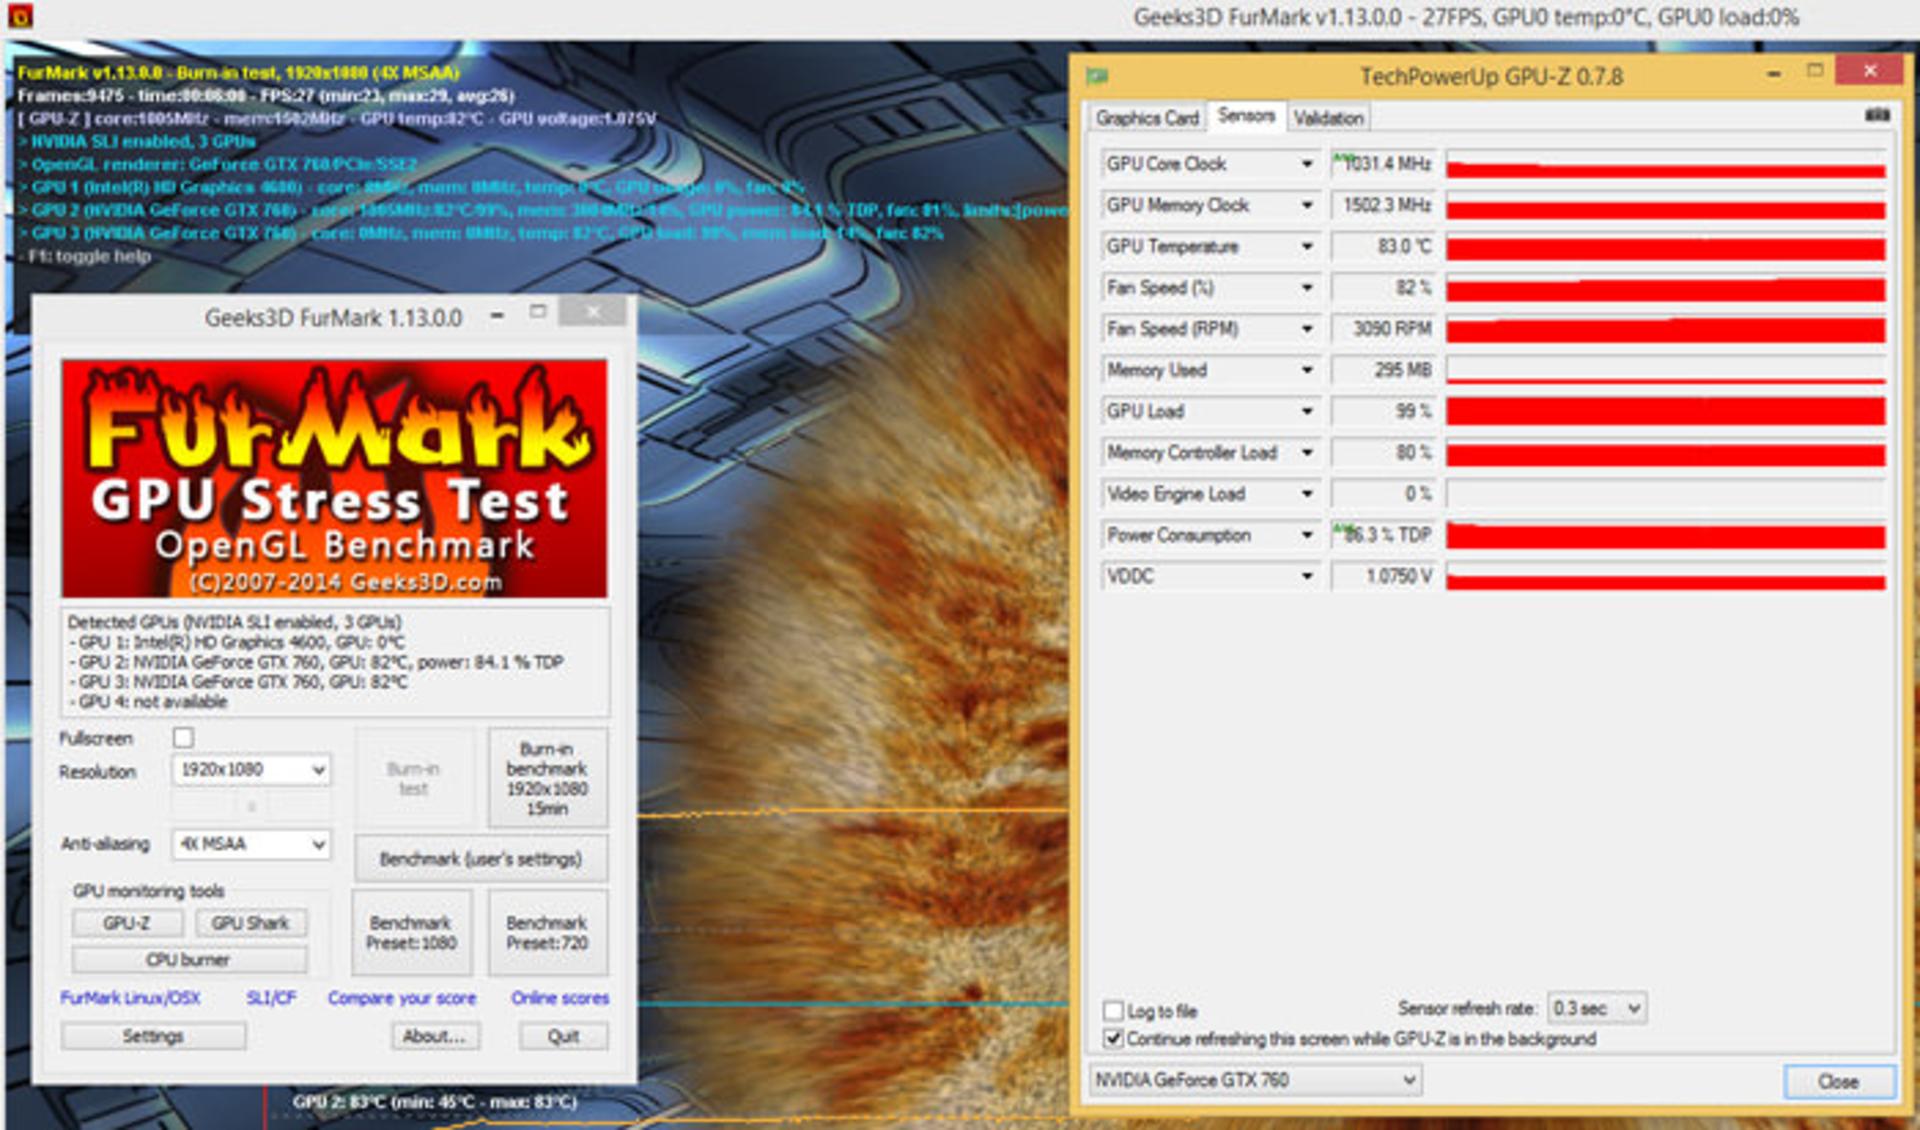The image size is (1920, 1130).
Task: Expand the Video Engine Load sensor dropdown
Action: 1306,494
